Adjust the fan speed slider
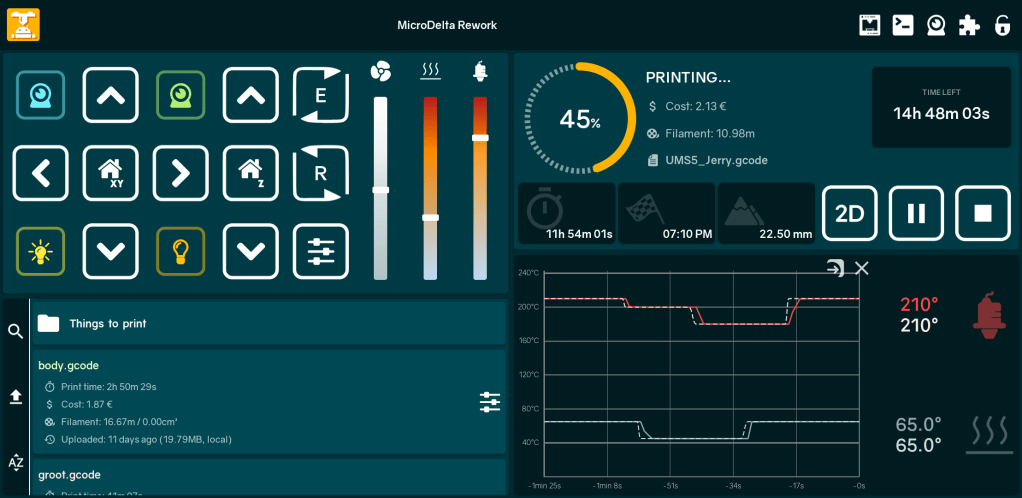1022x498 pixels. click(380, 189)
